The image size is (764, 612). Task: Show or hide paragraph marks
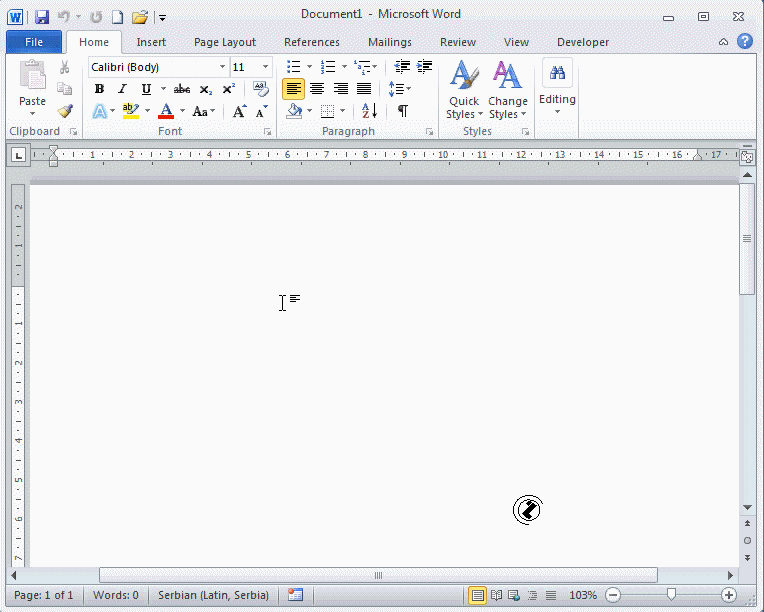402,111
